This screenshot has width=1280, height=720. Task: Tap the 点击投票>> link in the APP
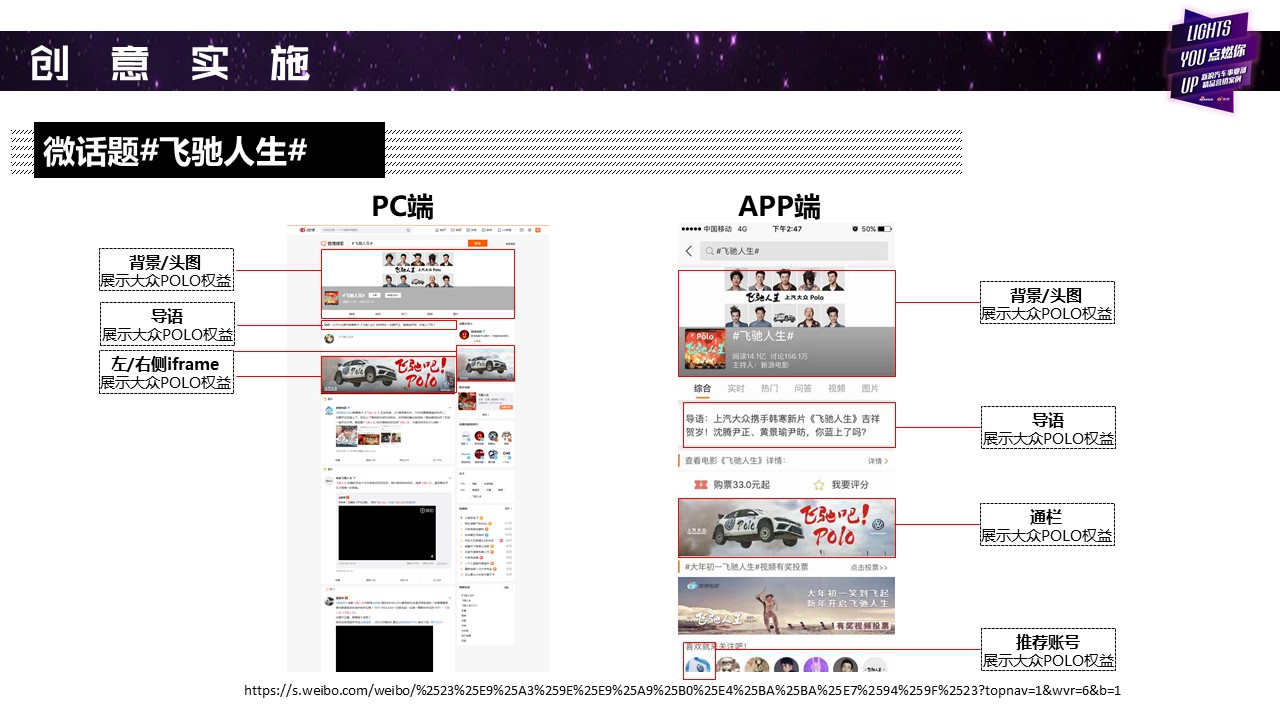click(868, 567)
